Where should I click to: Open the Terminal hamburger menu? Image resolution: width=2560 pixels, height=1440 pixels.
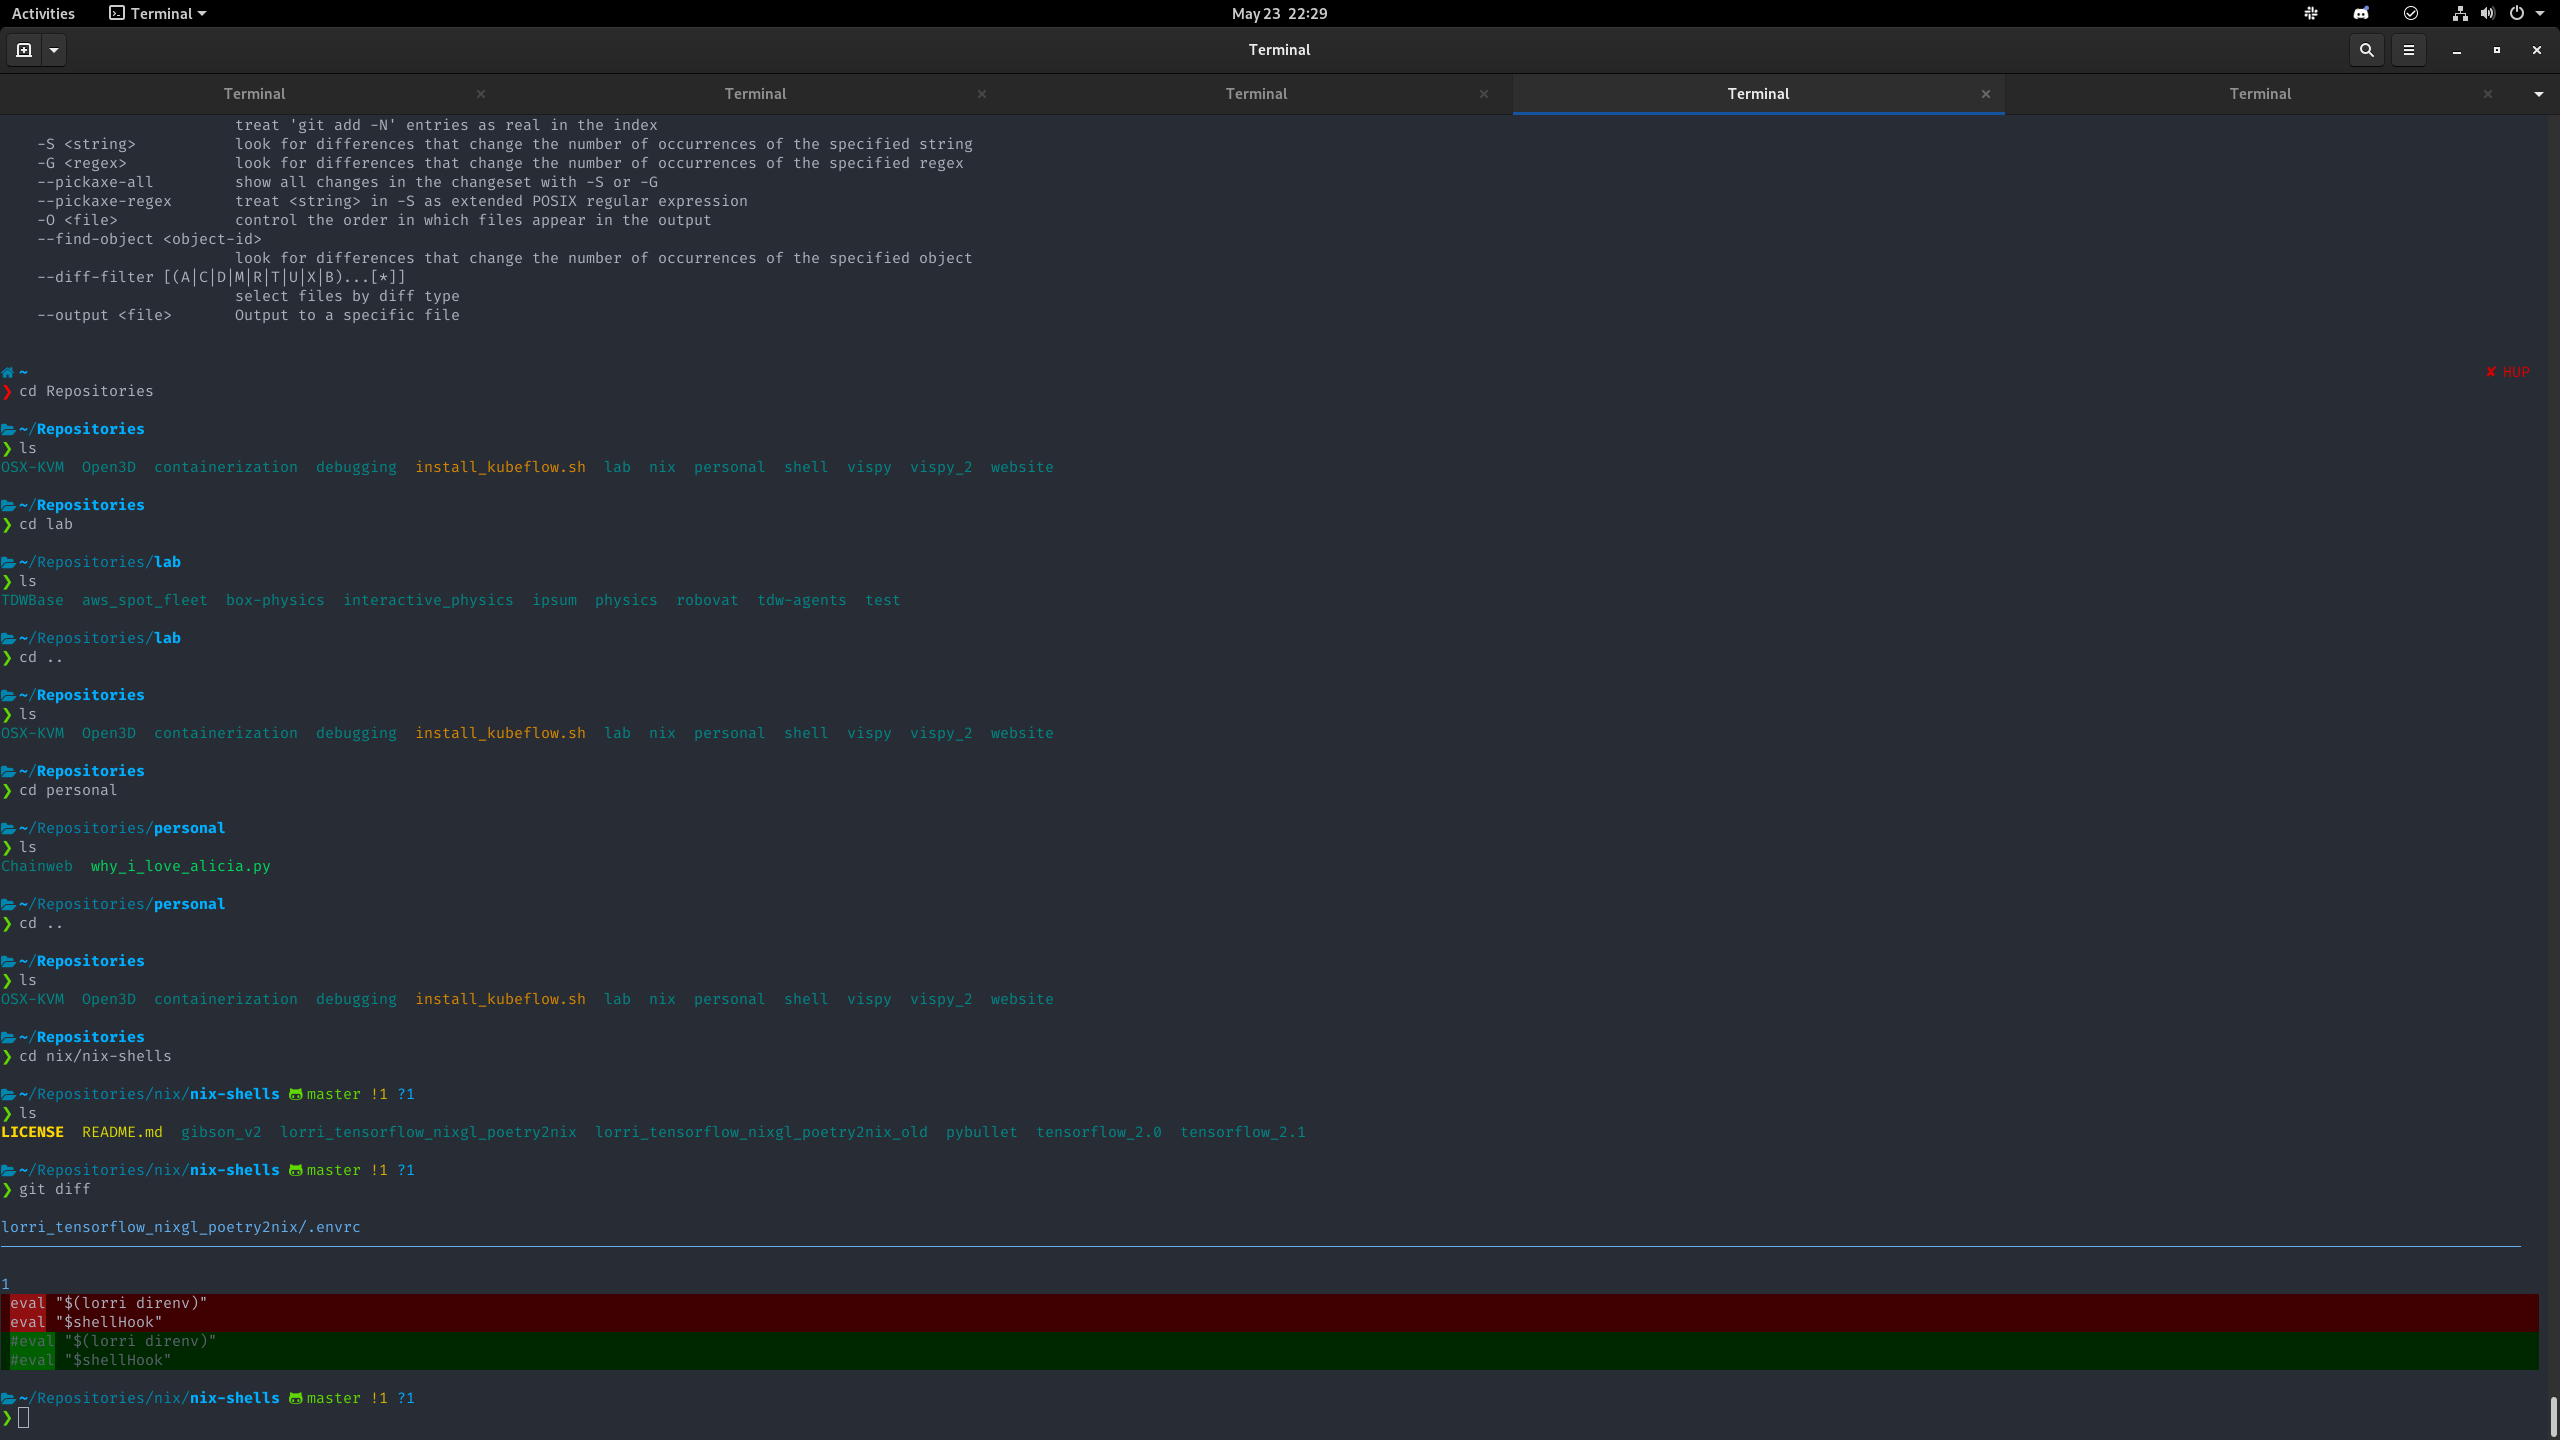pyautogui.click(x=2409, y=50)
